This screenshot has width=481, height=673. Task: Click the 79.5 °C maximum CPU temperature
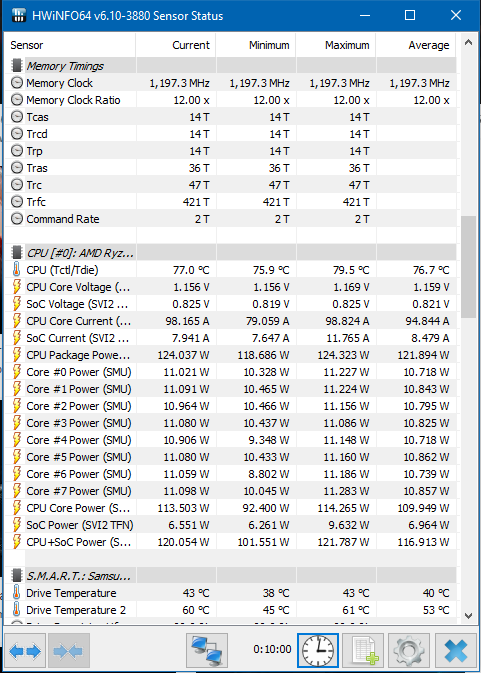[351, 270]
